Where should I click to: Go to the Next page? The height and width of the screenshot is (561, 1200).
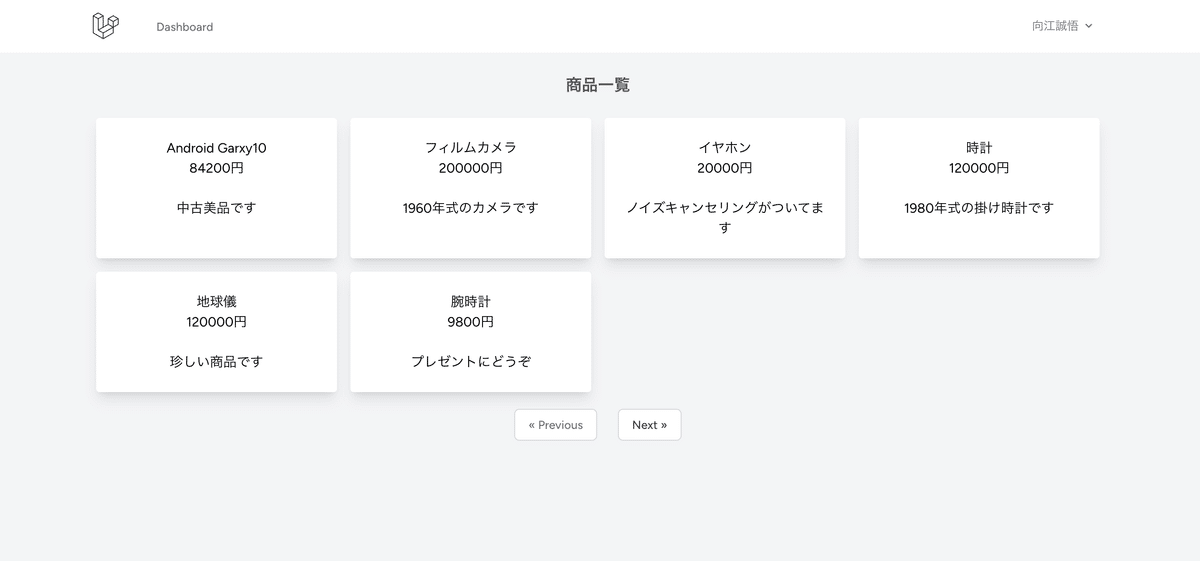pos(649,425)
